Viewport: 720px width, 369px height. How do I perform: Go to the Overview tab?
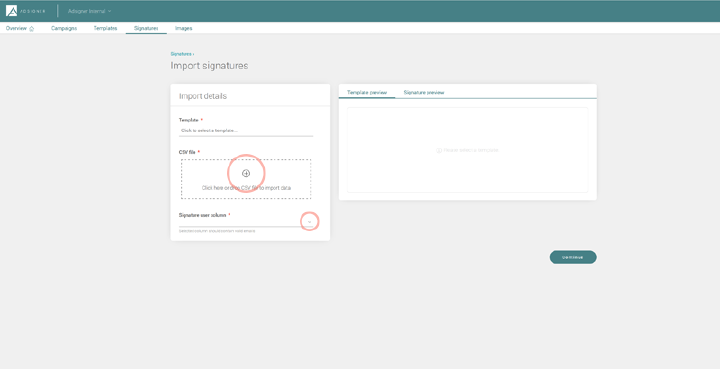point(16,28)
